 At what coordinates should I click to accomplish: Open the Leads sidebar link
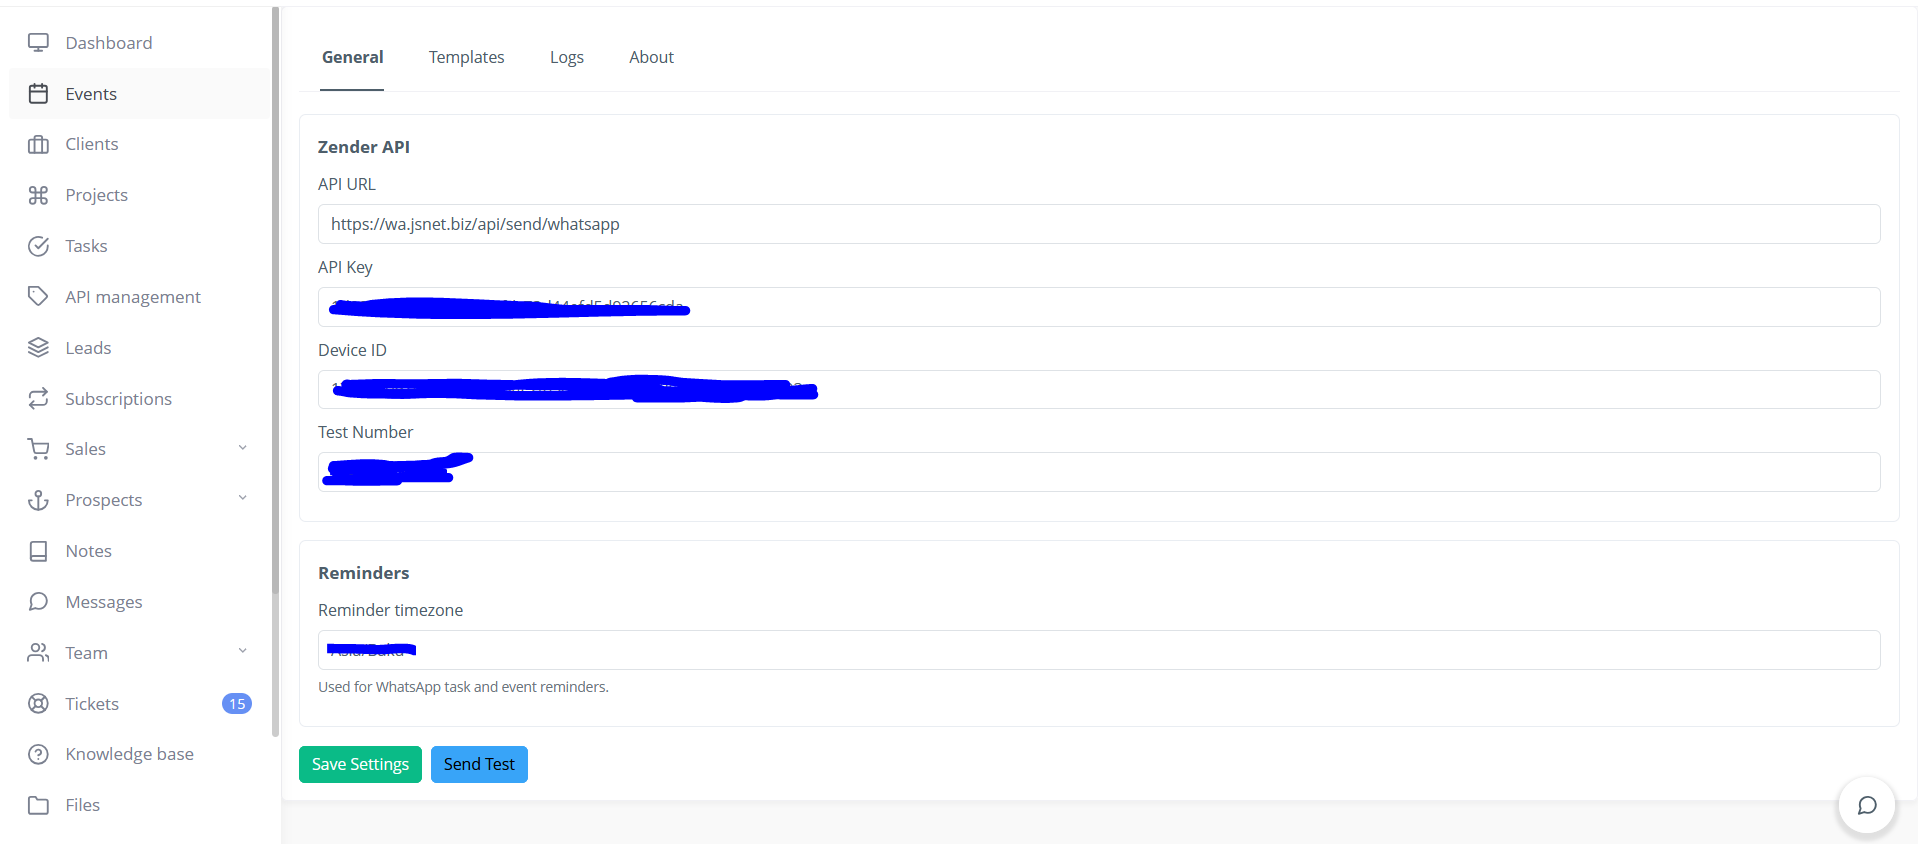click(x=88, y=348)
